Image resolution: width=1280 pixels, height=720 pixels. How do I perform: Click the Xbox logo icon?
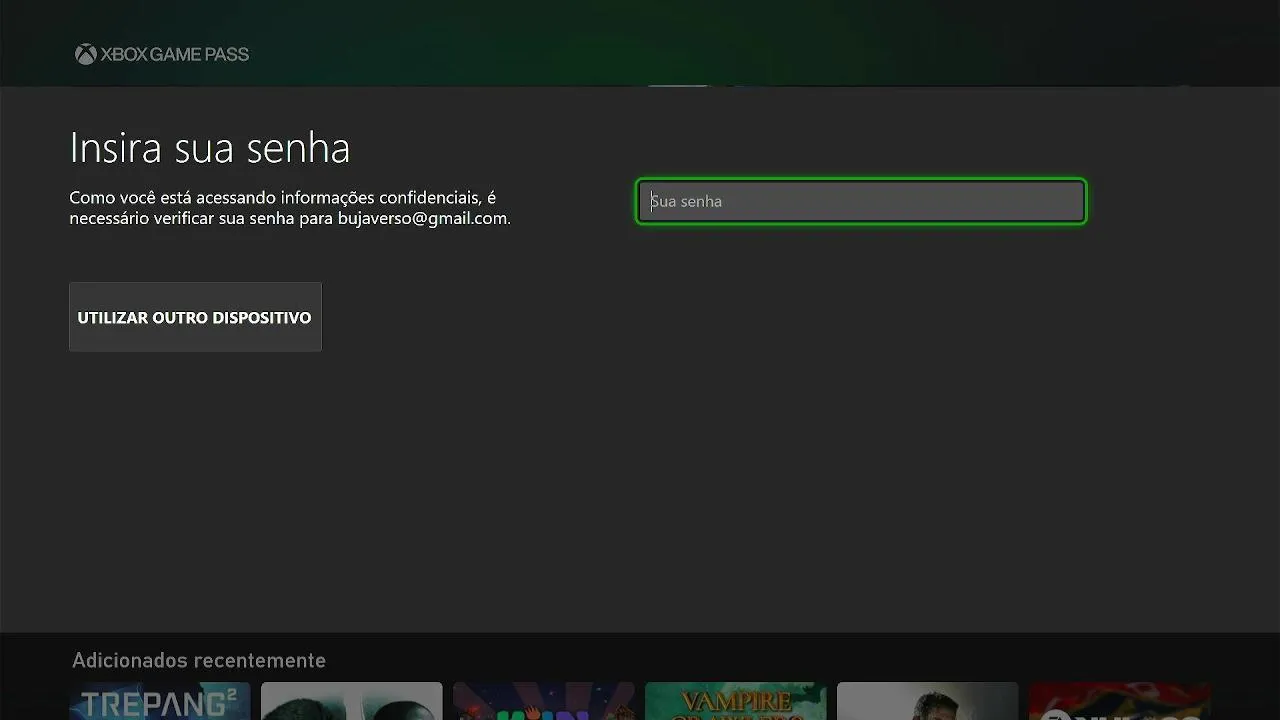[86, 54]
